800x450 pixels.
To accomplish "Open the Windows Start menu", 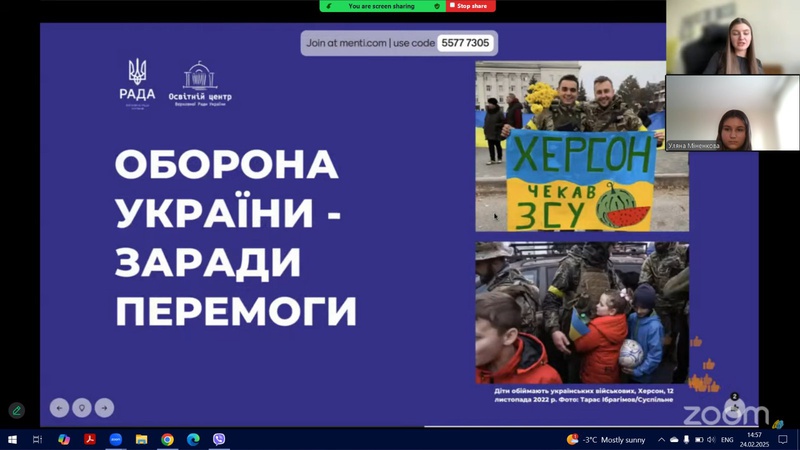I will pyautogui.click(x=13, y=439).
